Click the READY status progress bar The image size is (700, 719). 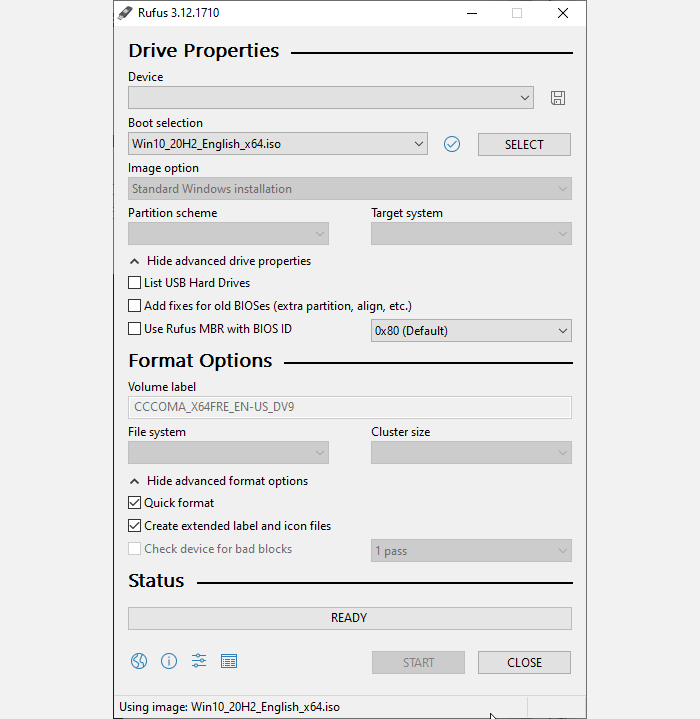[x=349, y=618]
